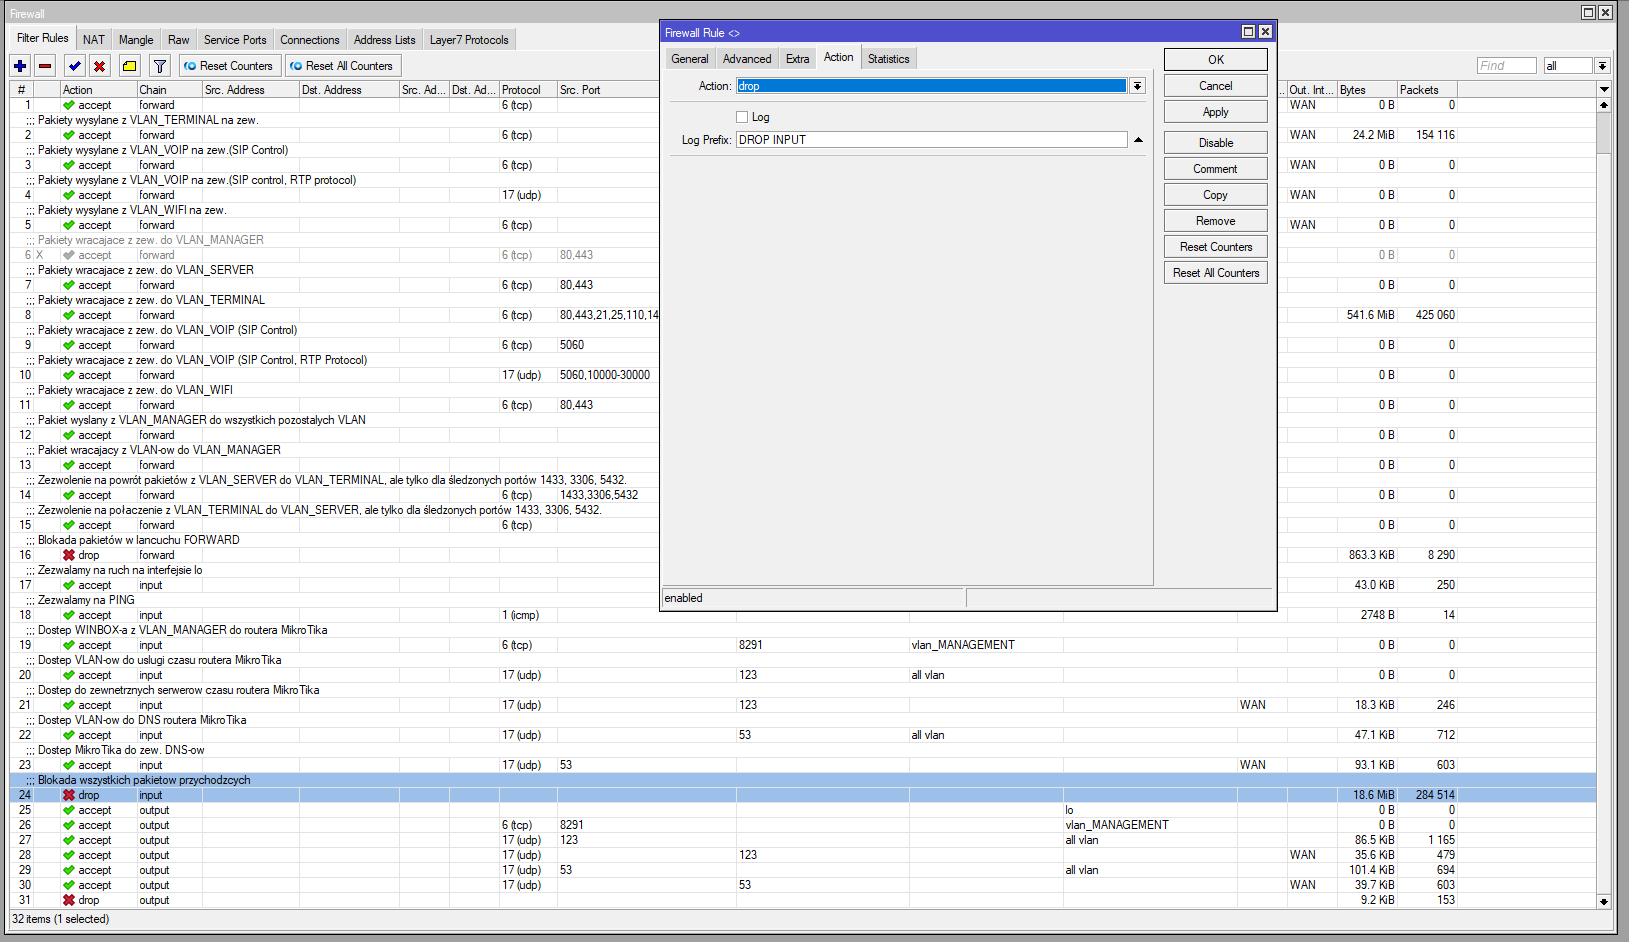Click the red X disable icon

click(100, 66)
